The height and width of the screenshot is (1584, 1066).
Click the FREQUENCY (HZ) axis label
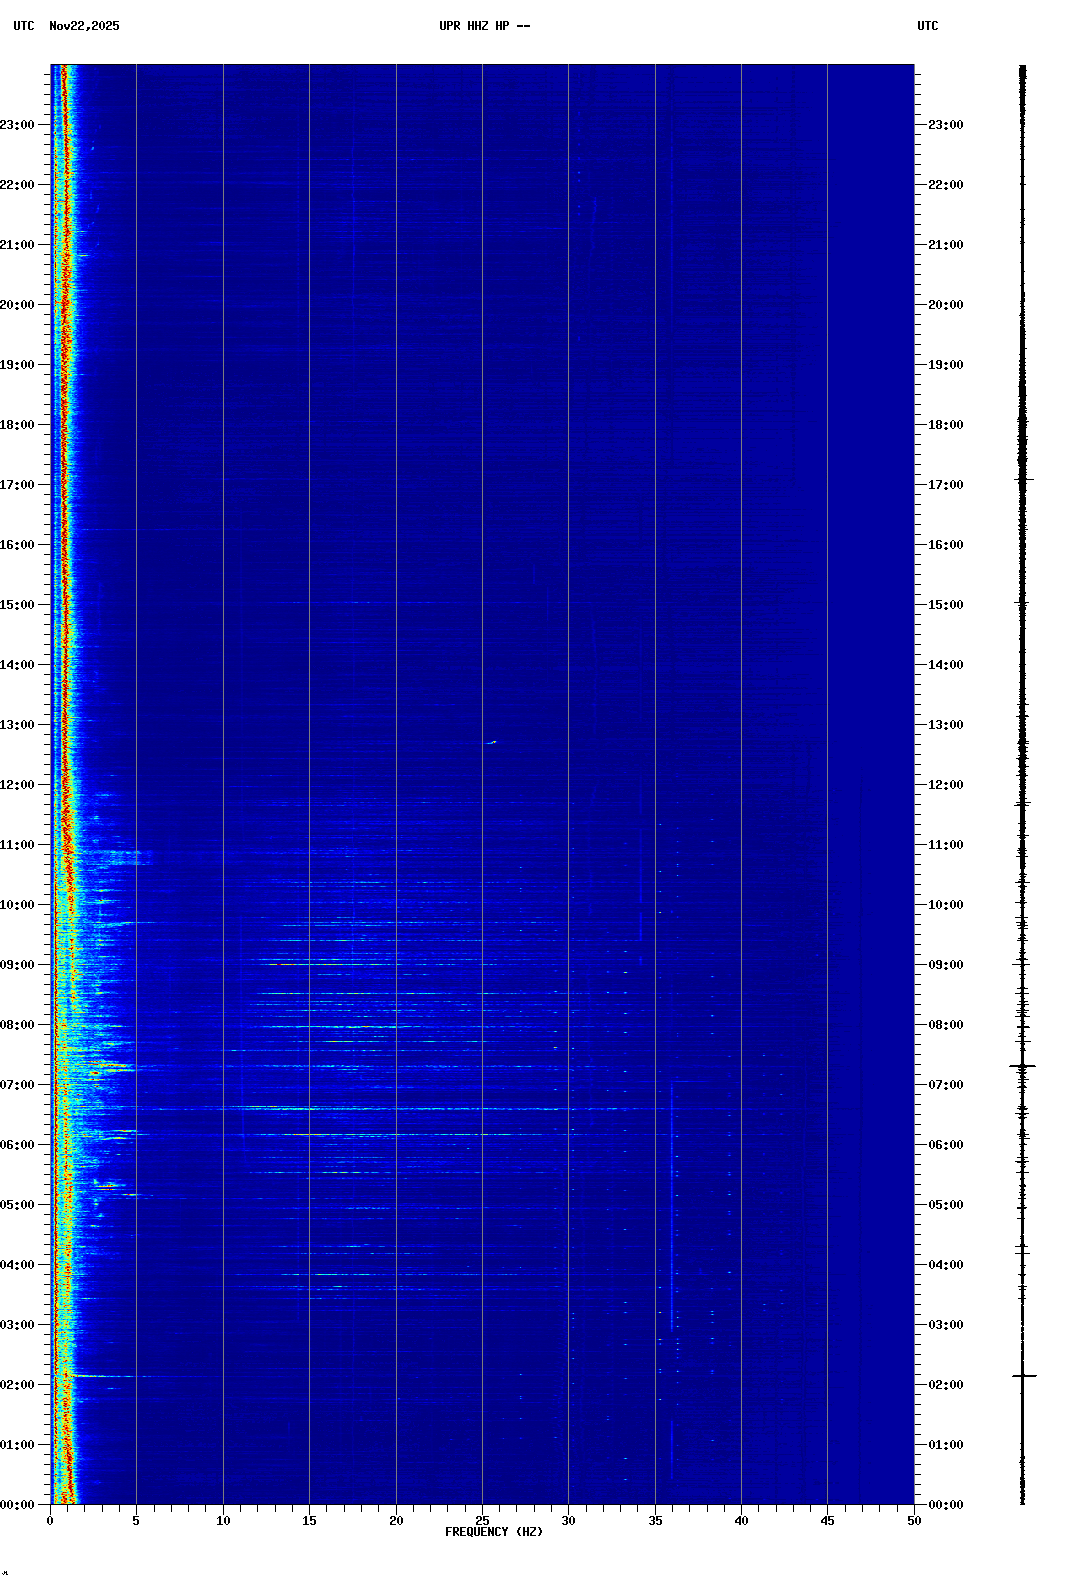494,1532
